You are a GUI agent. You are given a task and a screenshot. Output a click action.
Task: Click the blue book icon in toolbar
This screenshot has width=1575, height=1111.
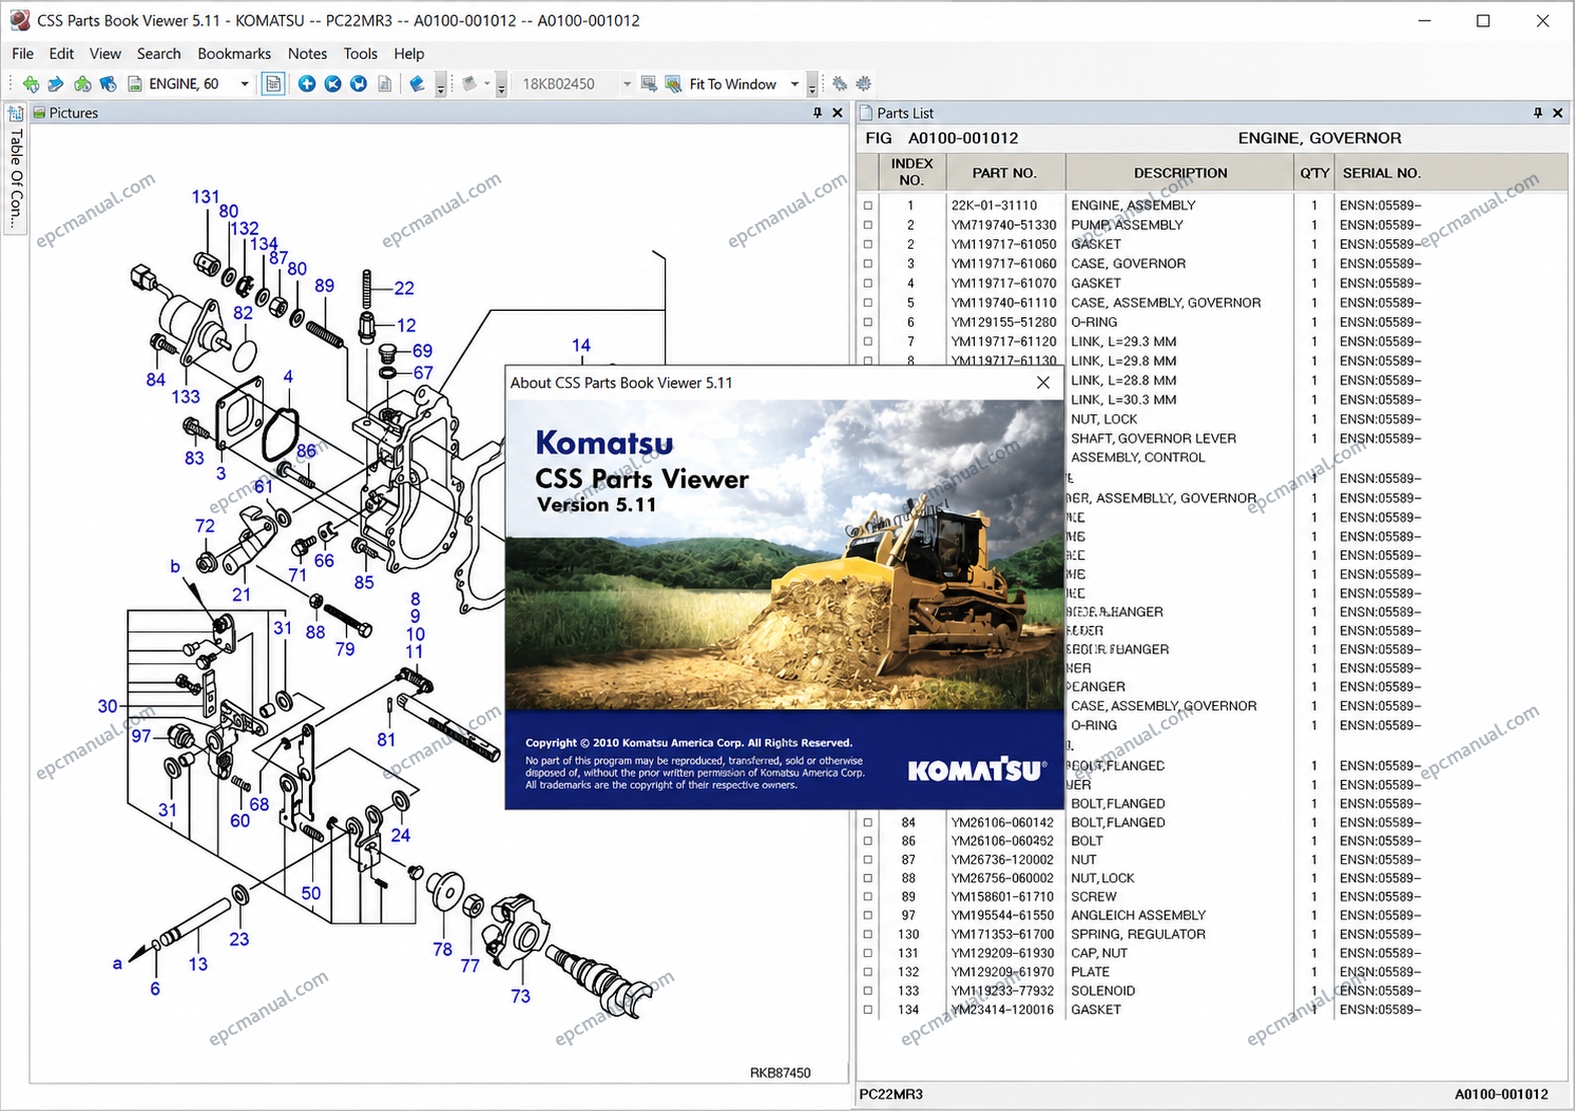click(x=418, y=84)
